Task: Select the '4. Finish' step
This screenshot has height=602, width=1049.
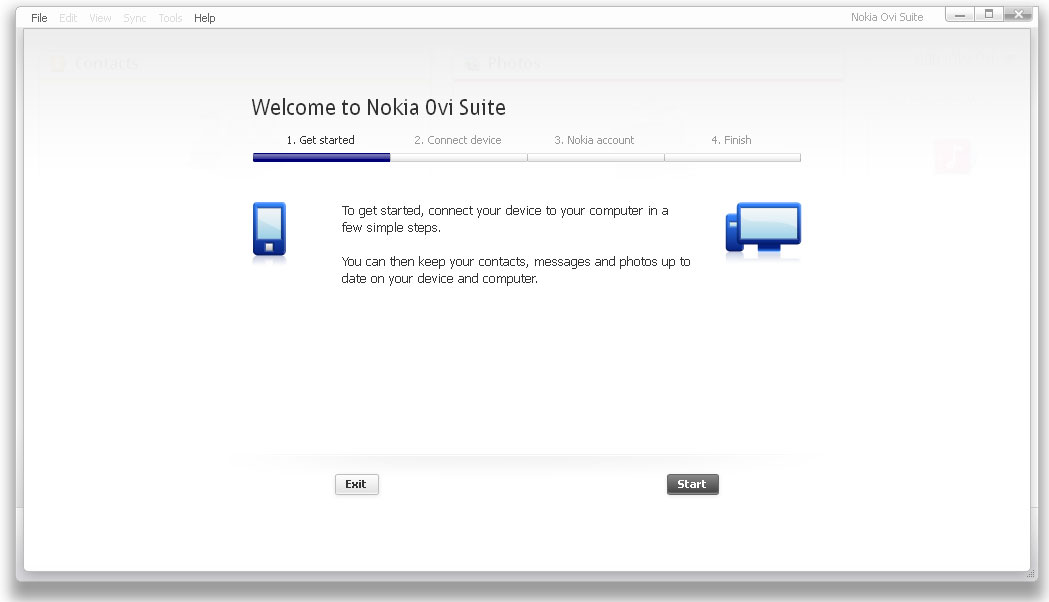Action: tap(731, 140)
